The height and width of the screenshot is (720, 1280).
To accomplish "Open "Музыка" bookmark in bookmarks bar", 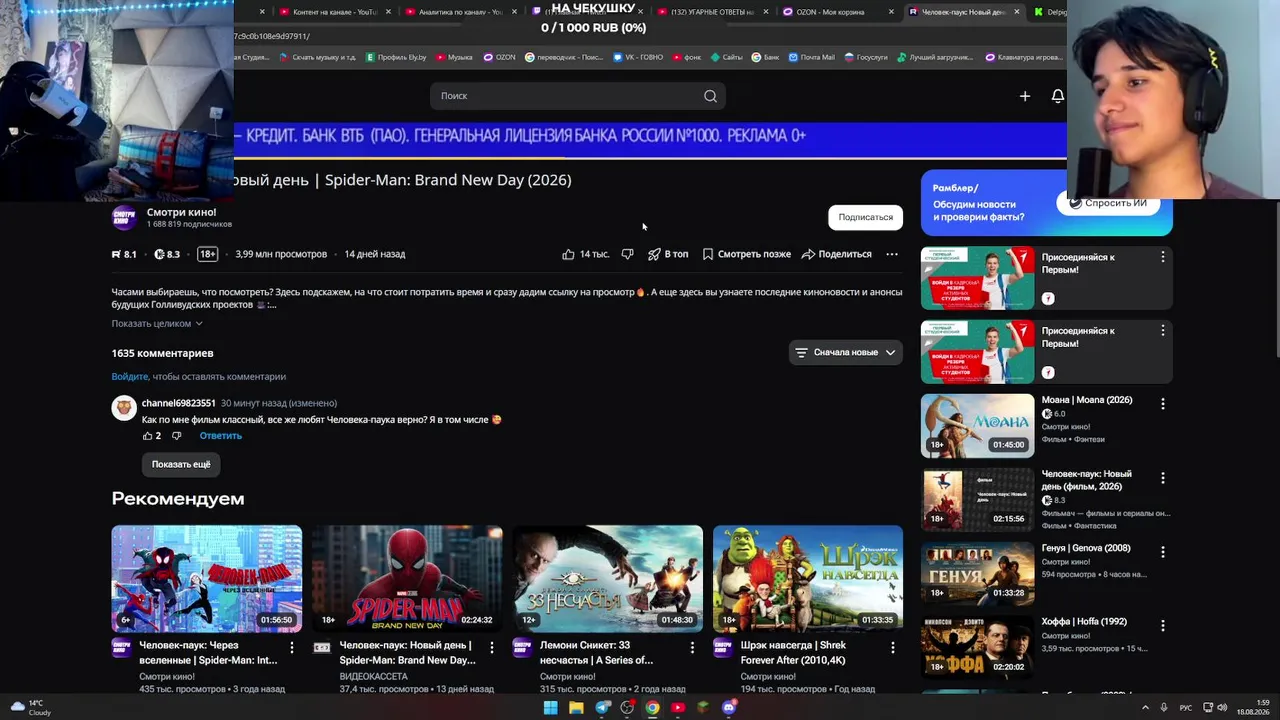I will point(454,57).
